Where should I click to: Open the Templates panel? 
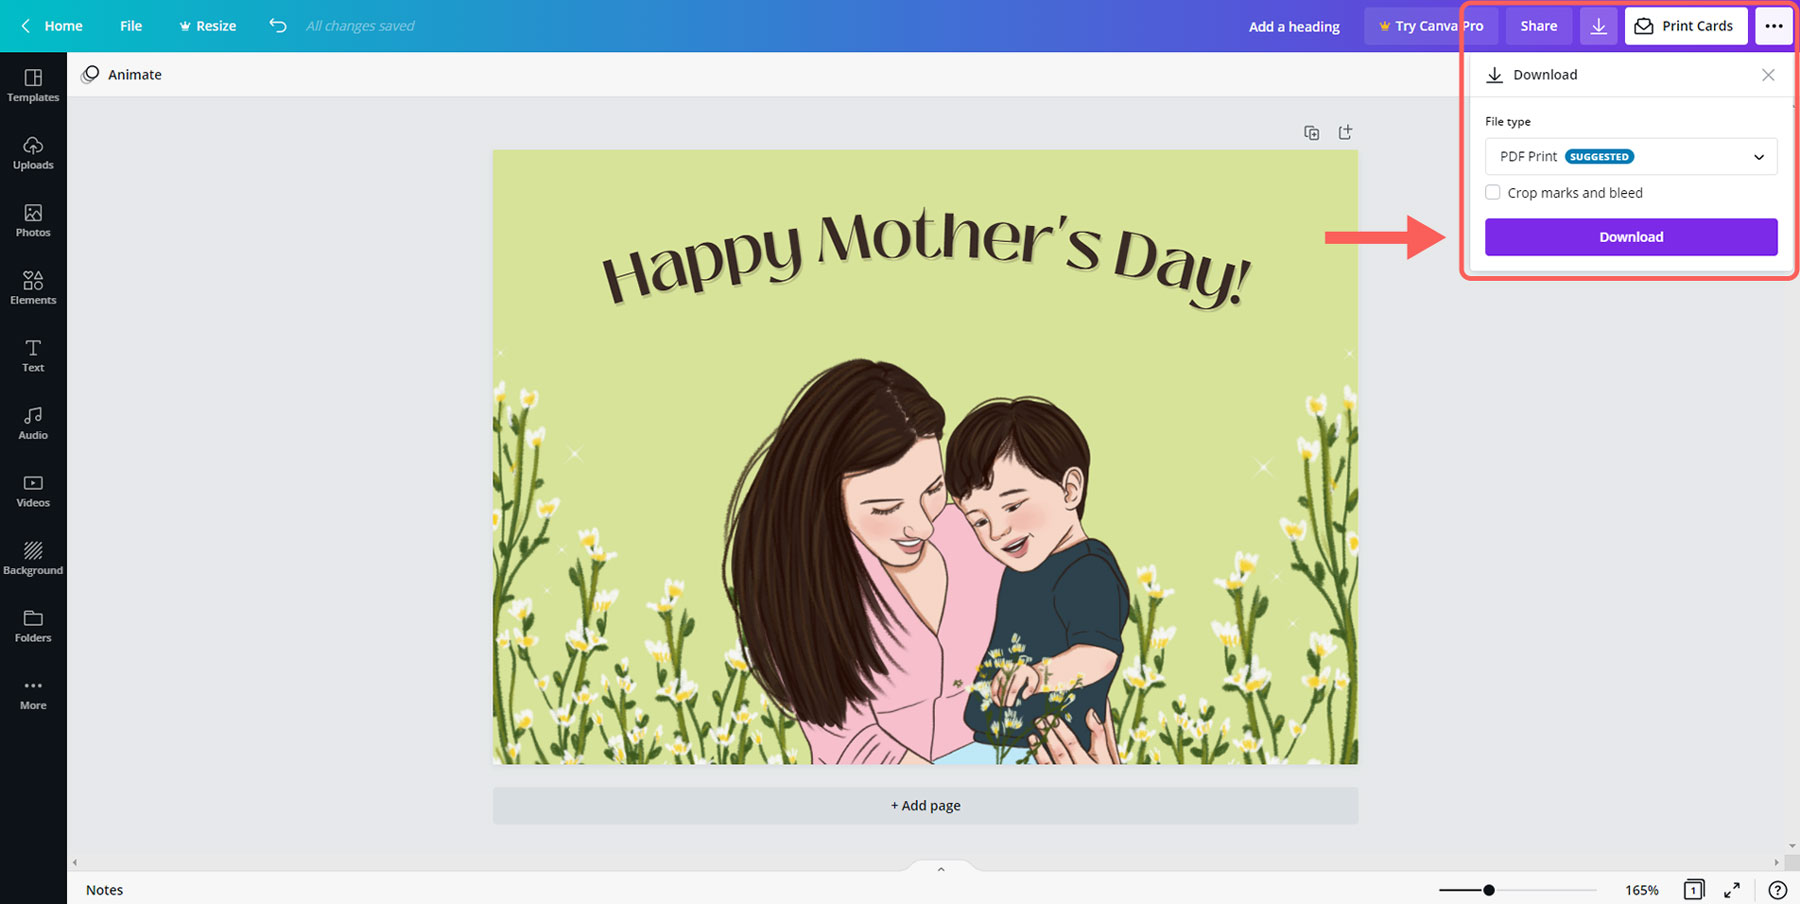(x=33, y=85)
